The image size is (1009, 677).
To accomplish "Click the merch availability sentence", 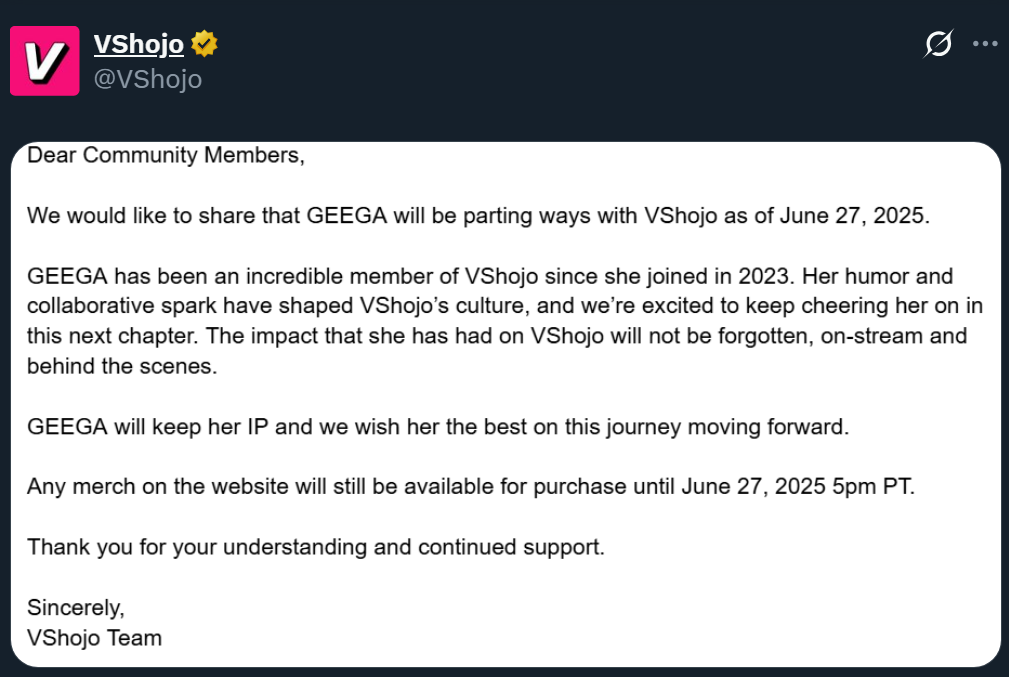I will point(470,487).
